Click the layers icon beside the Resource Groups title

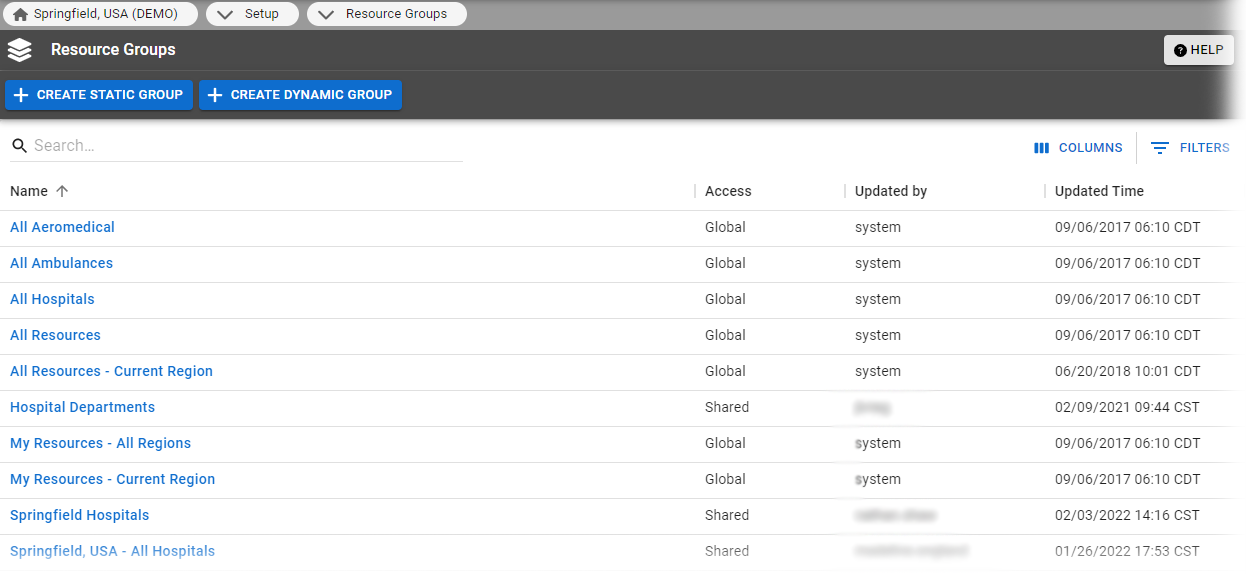click(19, 49)
